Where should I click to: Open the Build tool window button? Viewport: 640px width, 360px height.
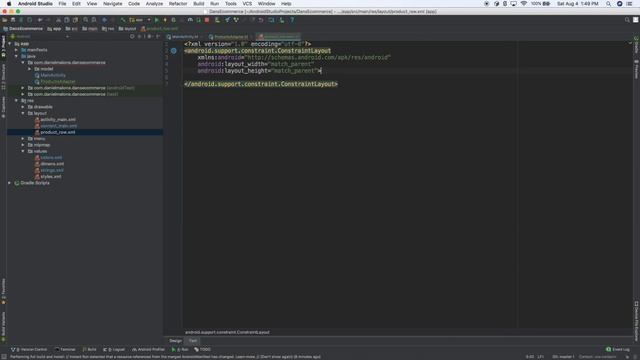click(89, 349)
